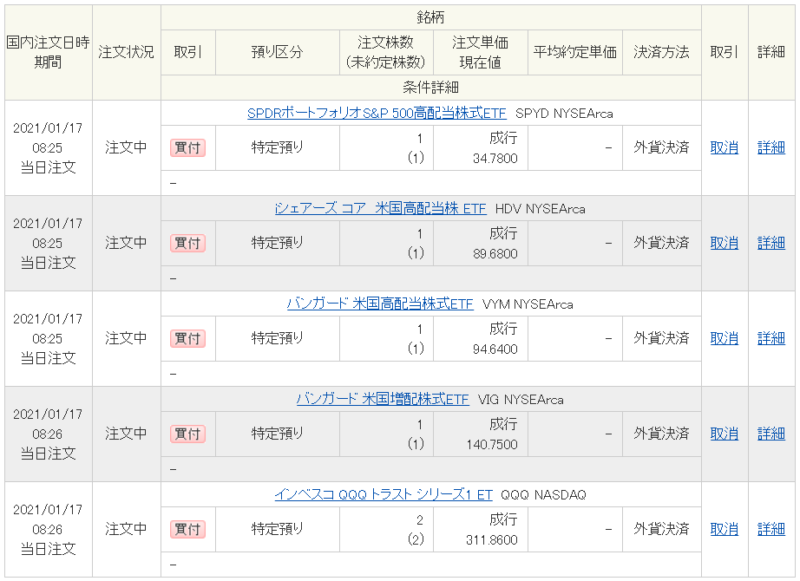
Task: Open iシェアーズ コア 米国高配当株 ETF link
Action: pyautogui.click(x=381, y=209)
